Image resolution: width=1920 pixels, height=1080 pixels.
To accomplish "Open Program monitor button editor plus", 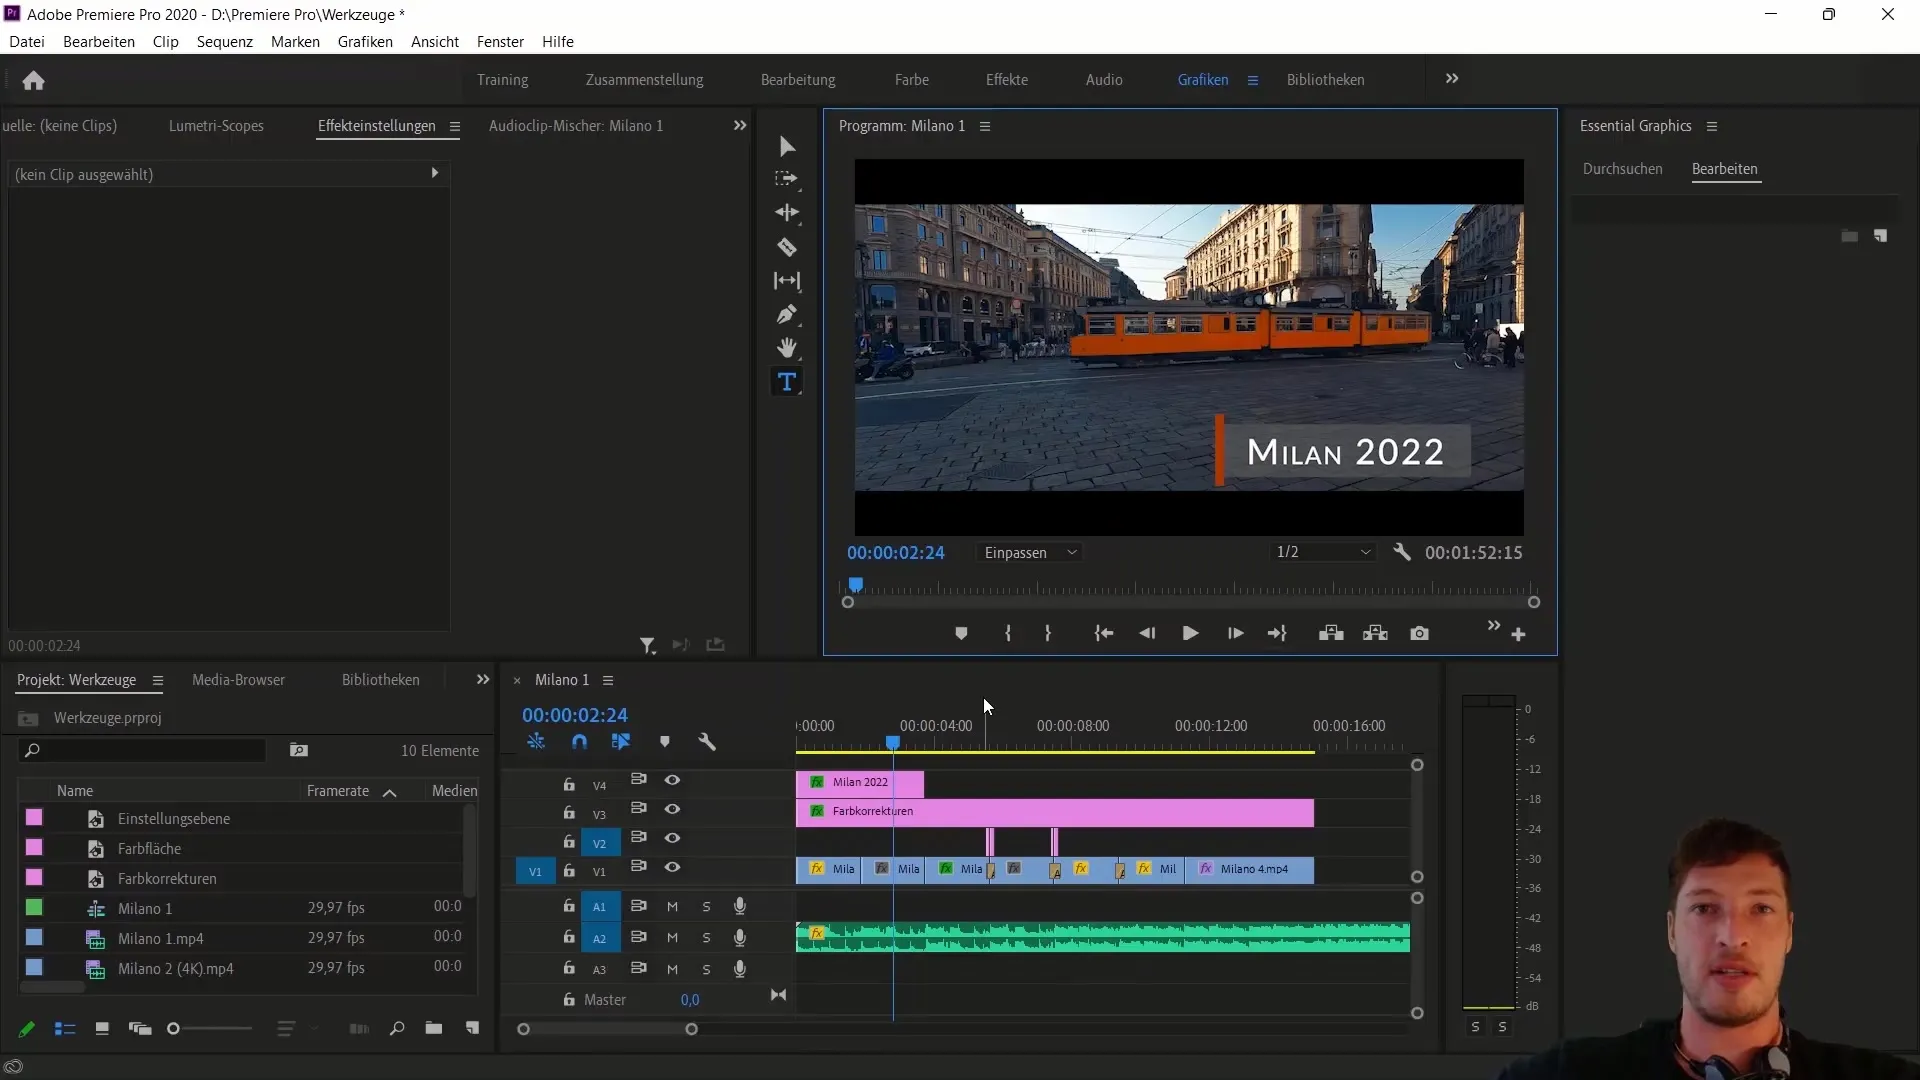I will [1518, 635].
